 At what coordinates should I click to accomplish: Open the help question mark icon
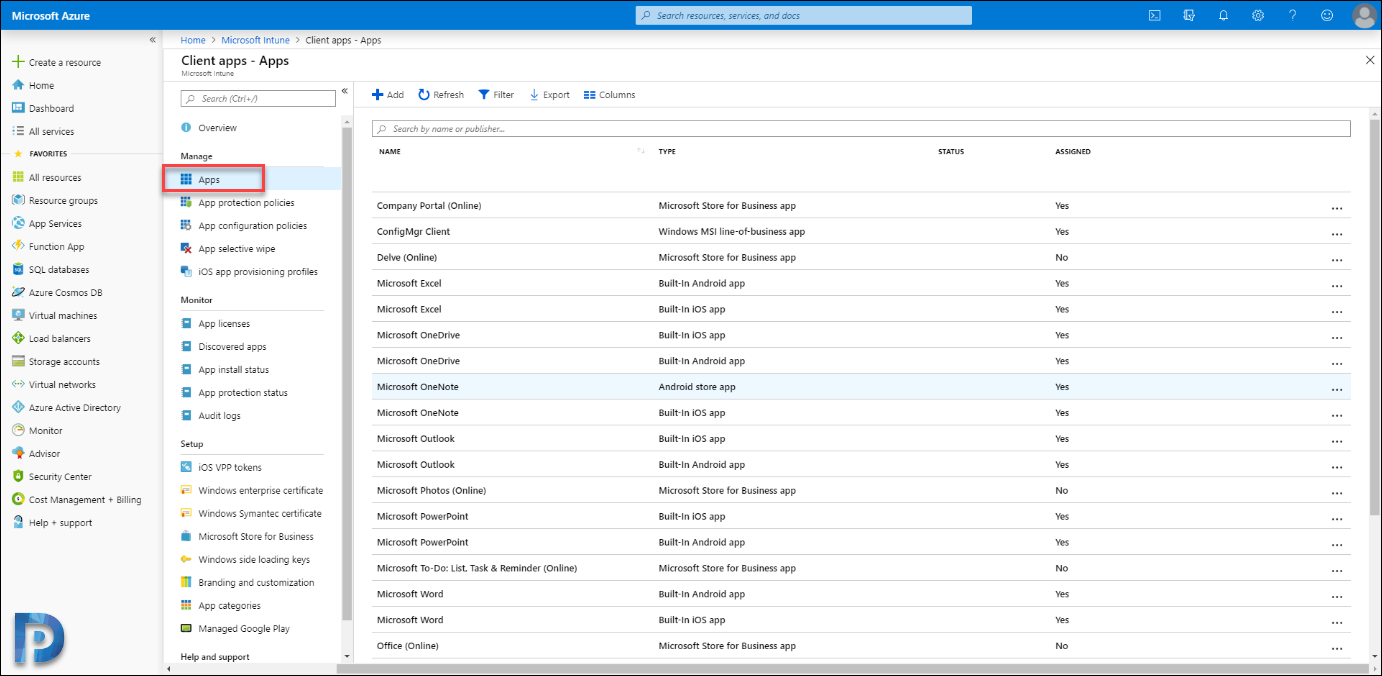pyautogui.click(x=1292, y=15)
